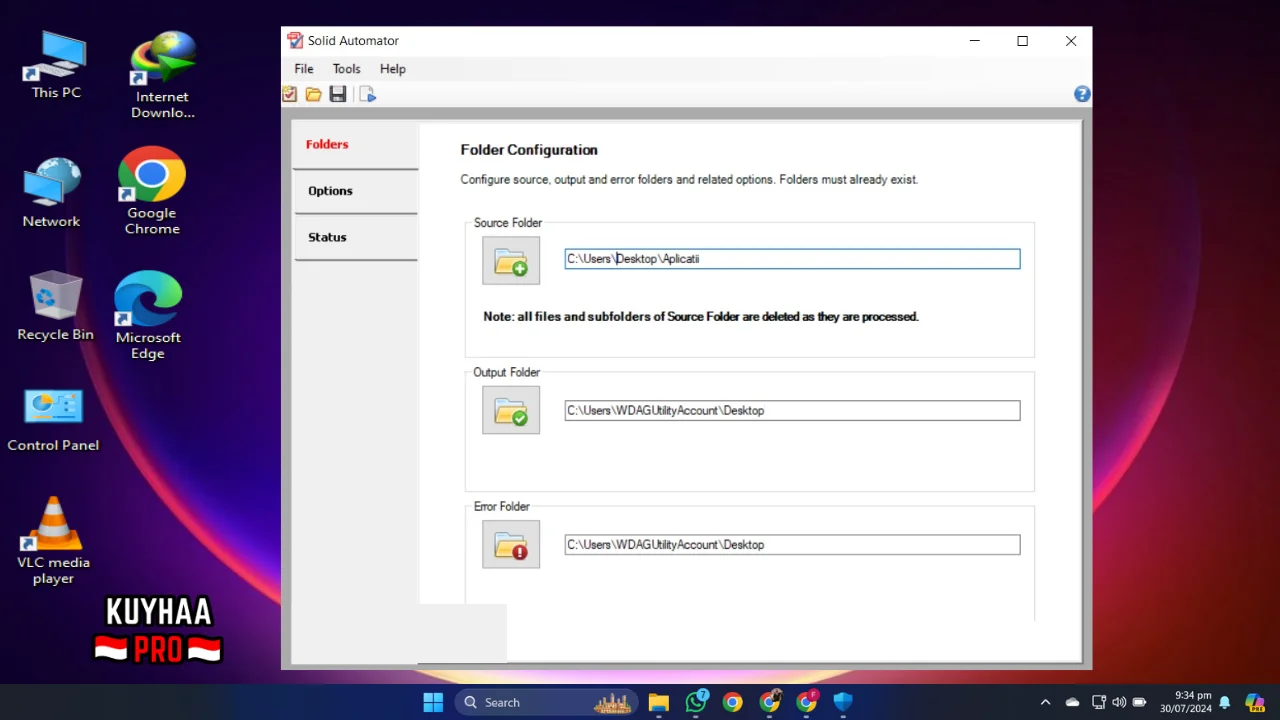Open the Windows Start menu

[x=433, y=702]
